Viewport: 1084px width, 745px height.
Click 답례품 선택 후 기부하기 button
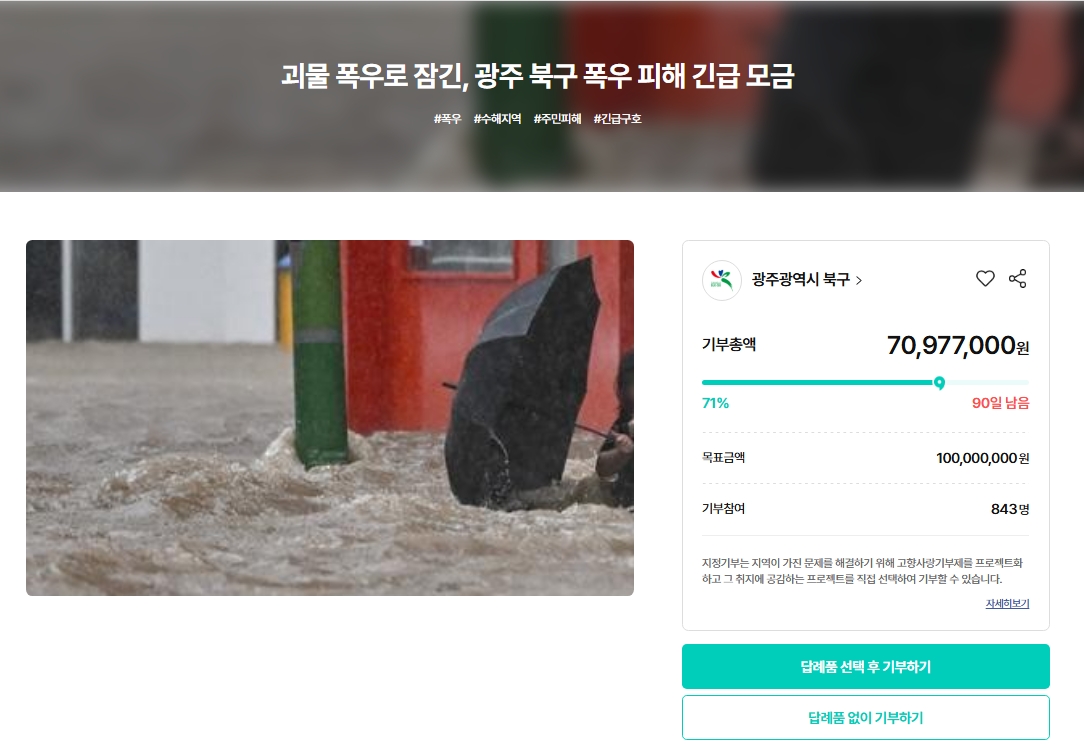[x=866, y=667]
